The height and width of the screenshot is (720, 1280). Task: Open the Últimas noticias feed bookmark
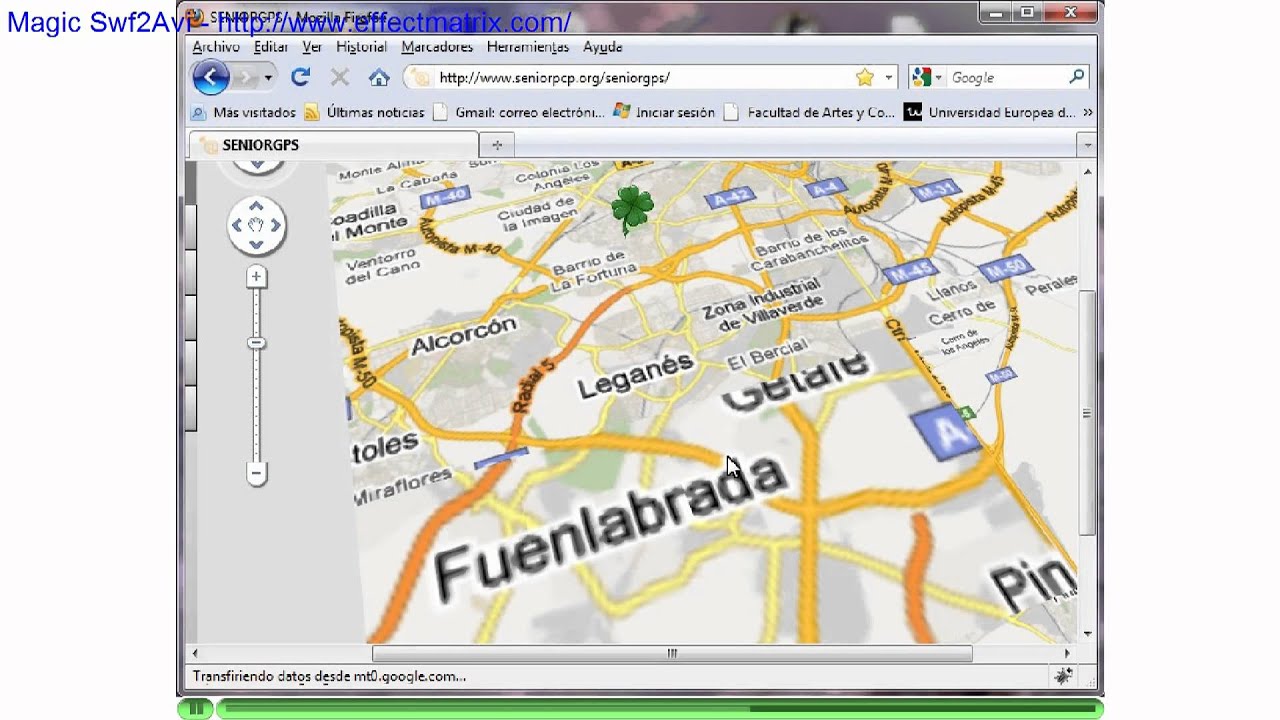pos(365,113)
